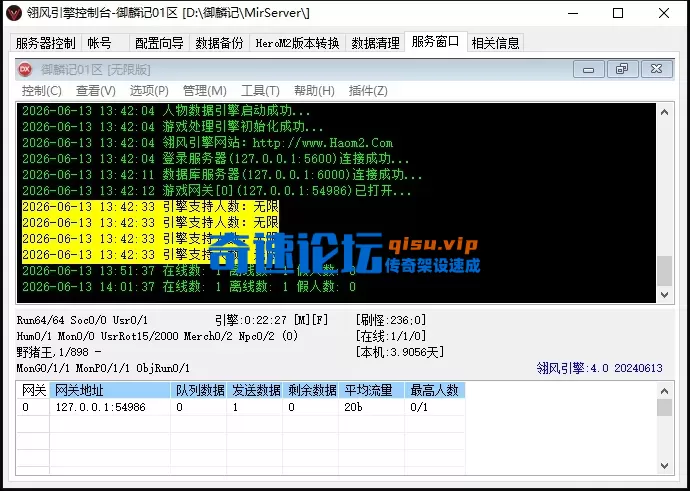Click the log line 游戏处理引擎初始化成功
The width and height of the screenshot is (690, 491).
coord(173,127)
